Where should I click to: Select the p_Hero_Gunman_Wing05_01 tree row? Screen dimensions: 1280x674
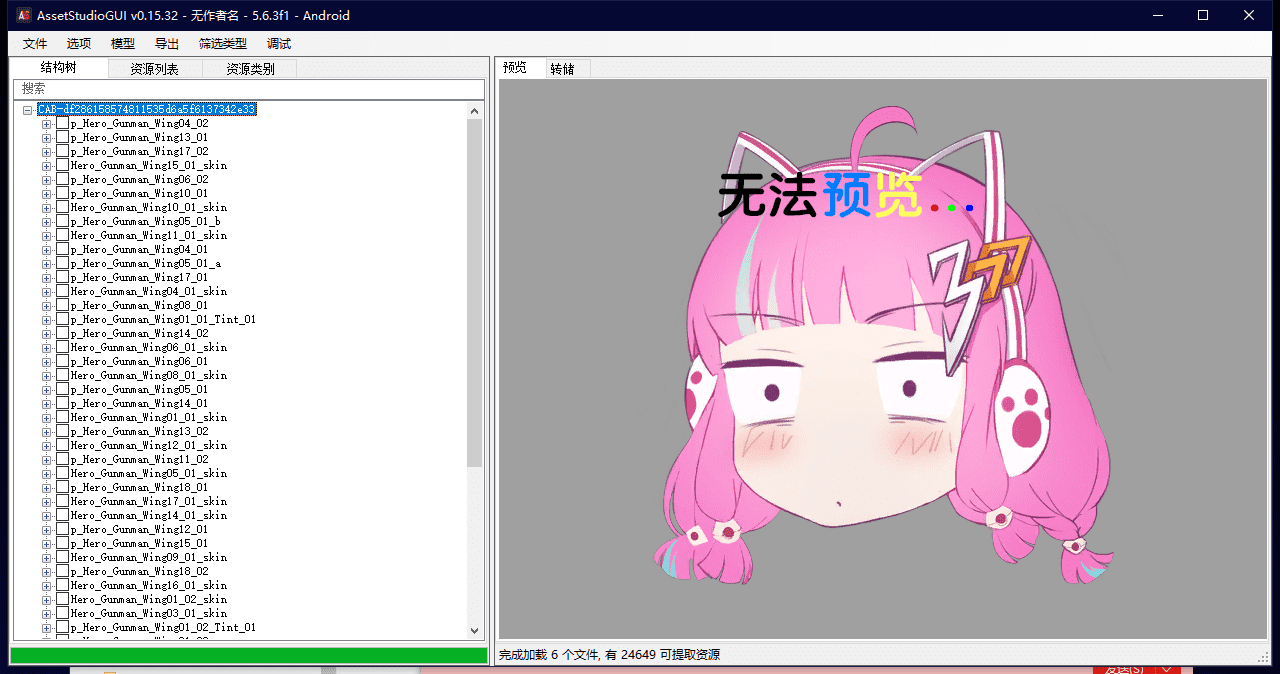139,390
